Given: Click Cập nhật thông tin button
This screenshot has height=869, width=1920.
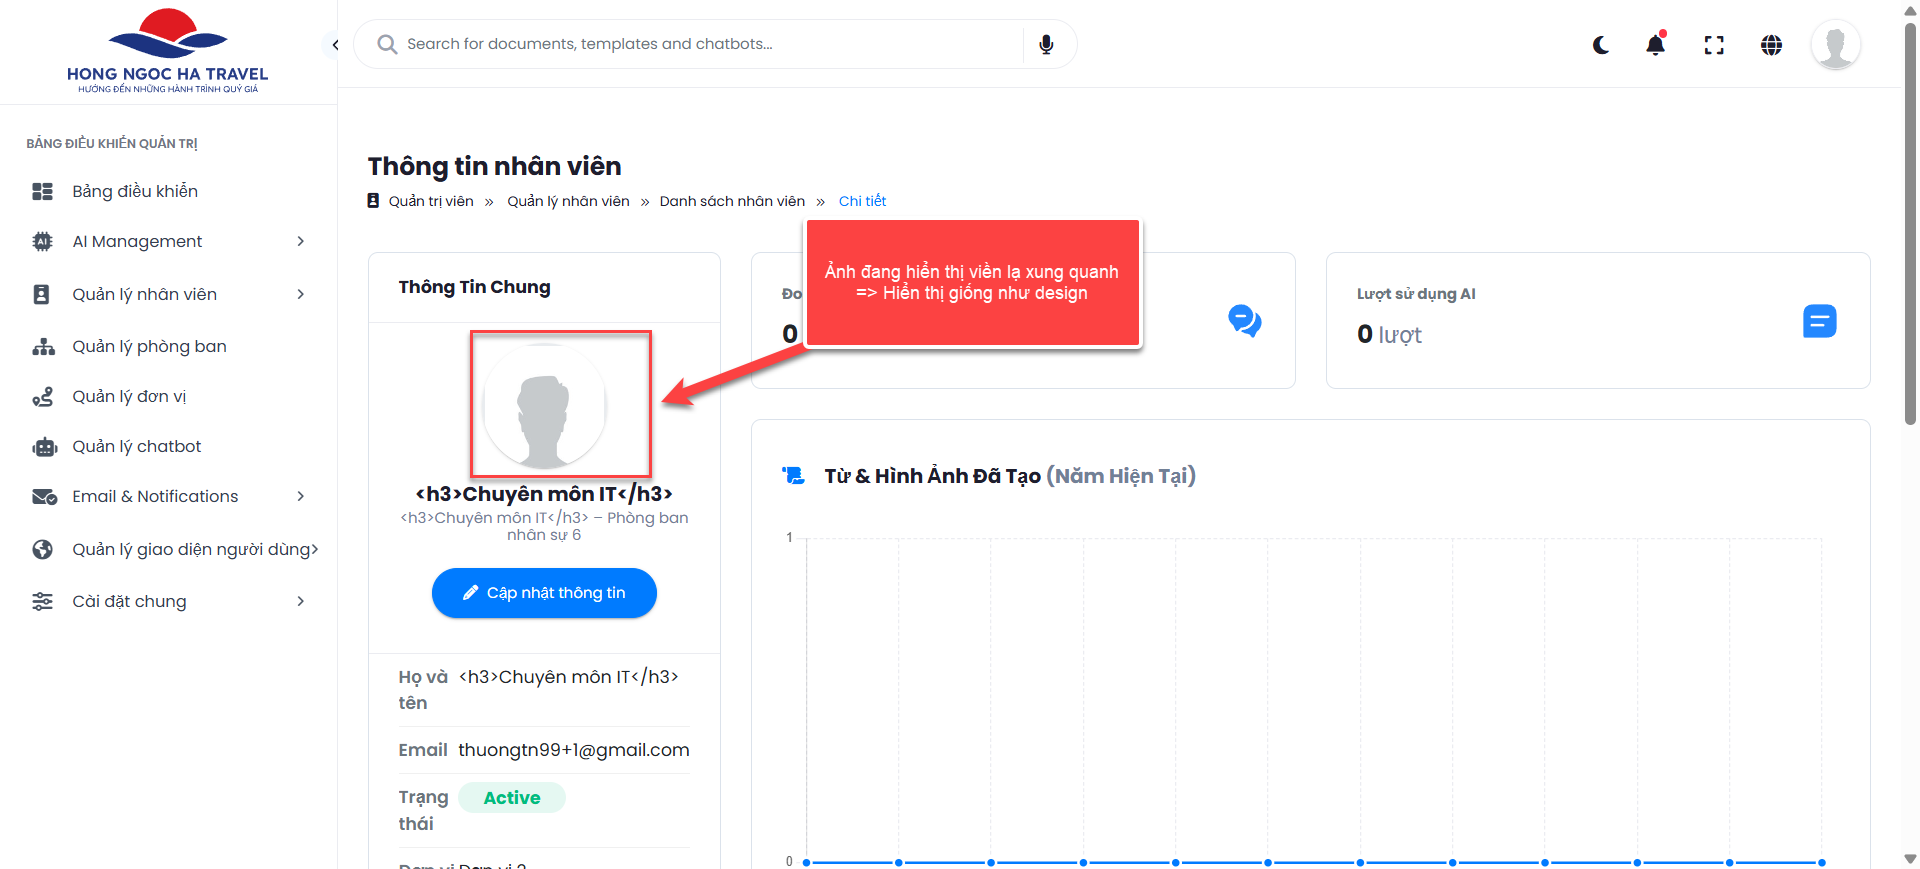Looking at the screenshot, I should (544, 593).
